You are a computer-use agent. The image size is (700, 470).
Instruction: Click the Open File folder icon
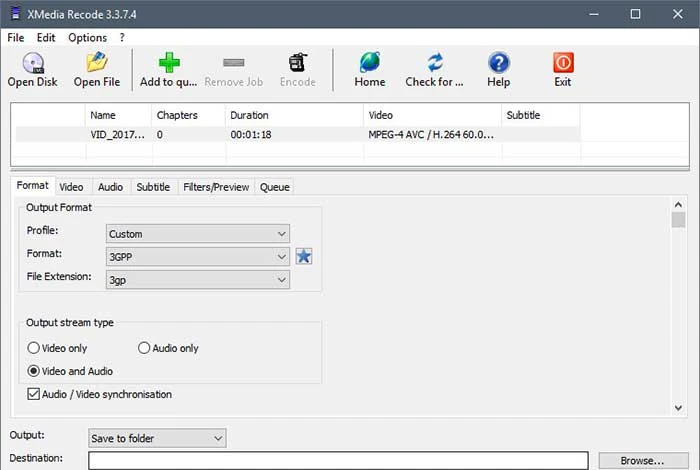coord(97,63)
